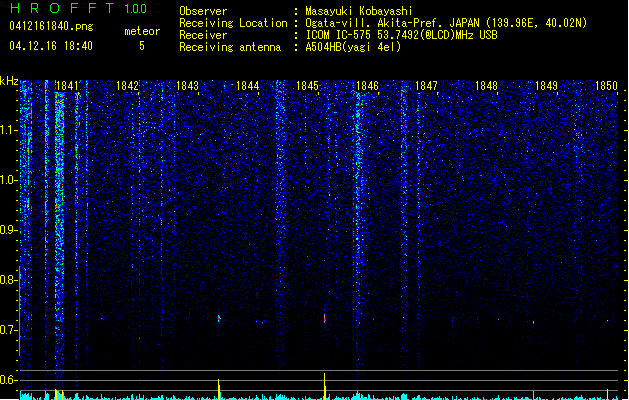629x400 pixels.
Task: Click the 1847 time marker
Action: (x=426, y=86)
